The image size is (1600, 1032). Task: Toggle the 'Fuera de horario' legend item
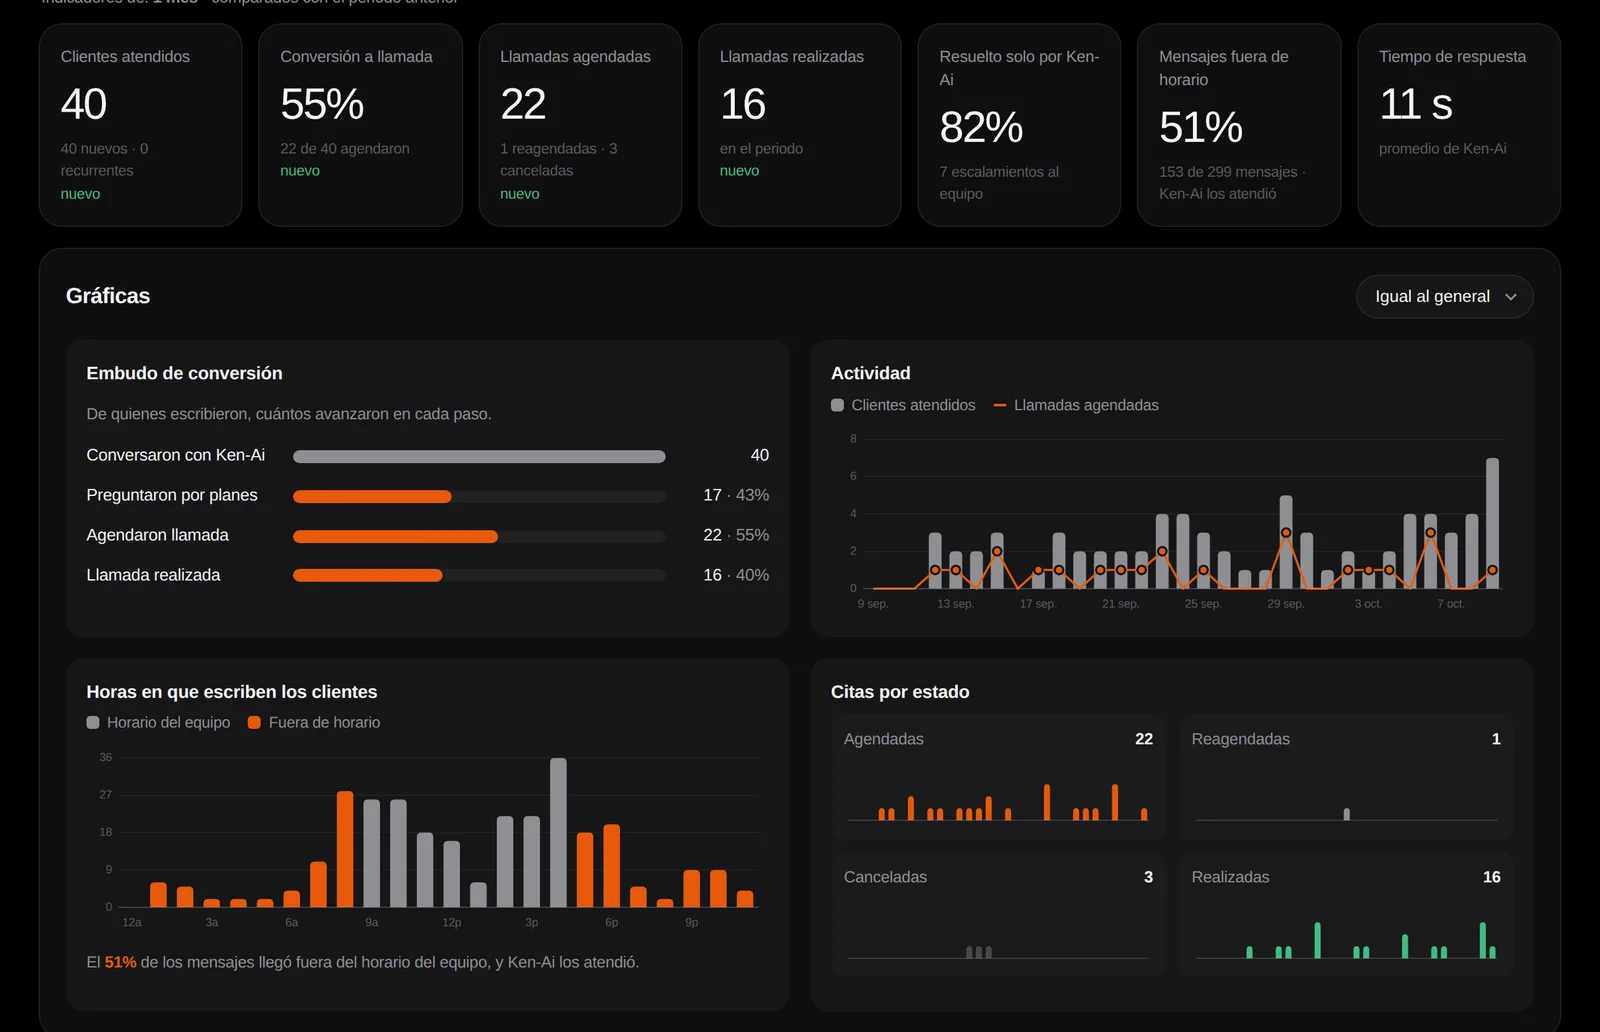pyautogui.click(x=314, y=722)
